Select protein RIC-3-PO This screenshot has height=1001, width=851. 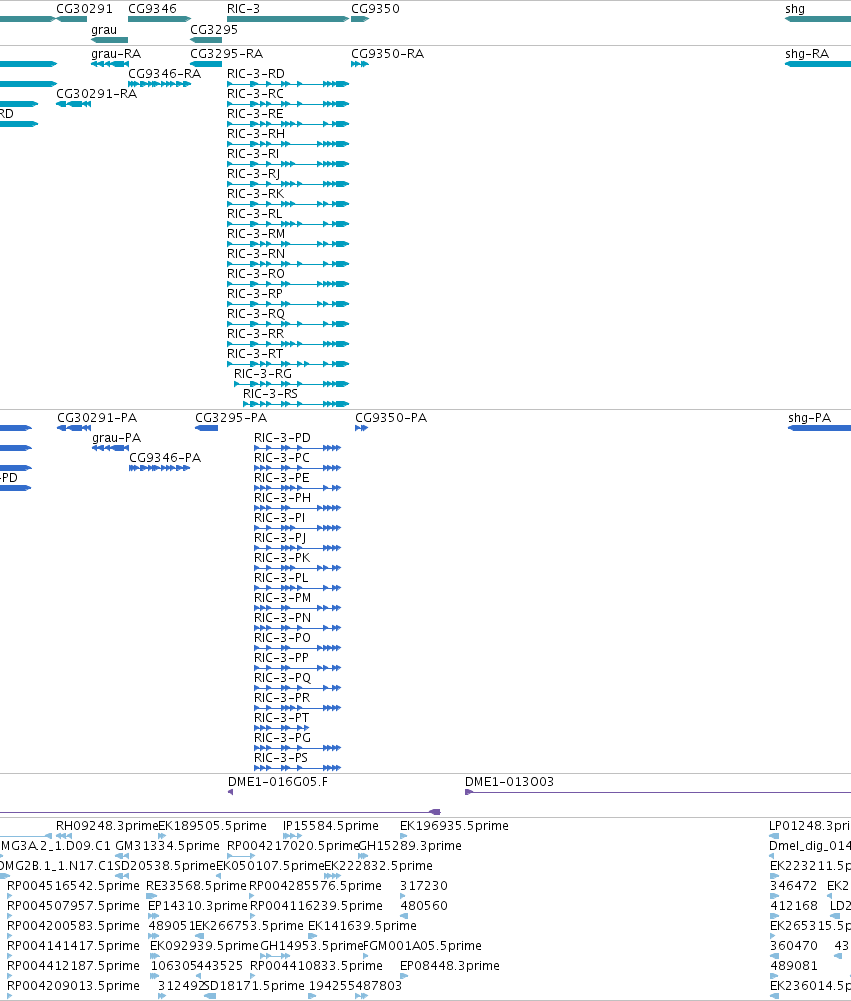point(297,648)
